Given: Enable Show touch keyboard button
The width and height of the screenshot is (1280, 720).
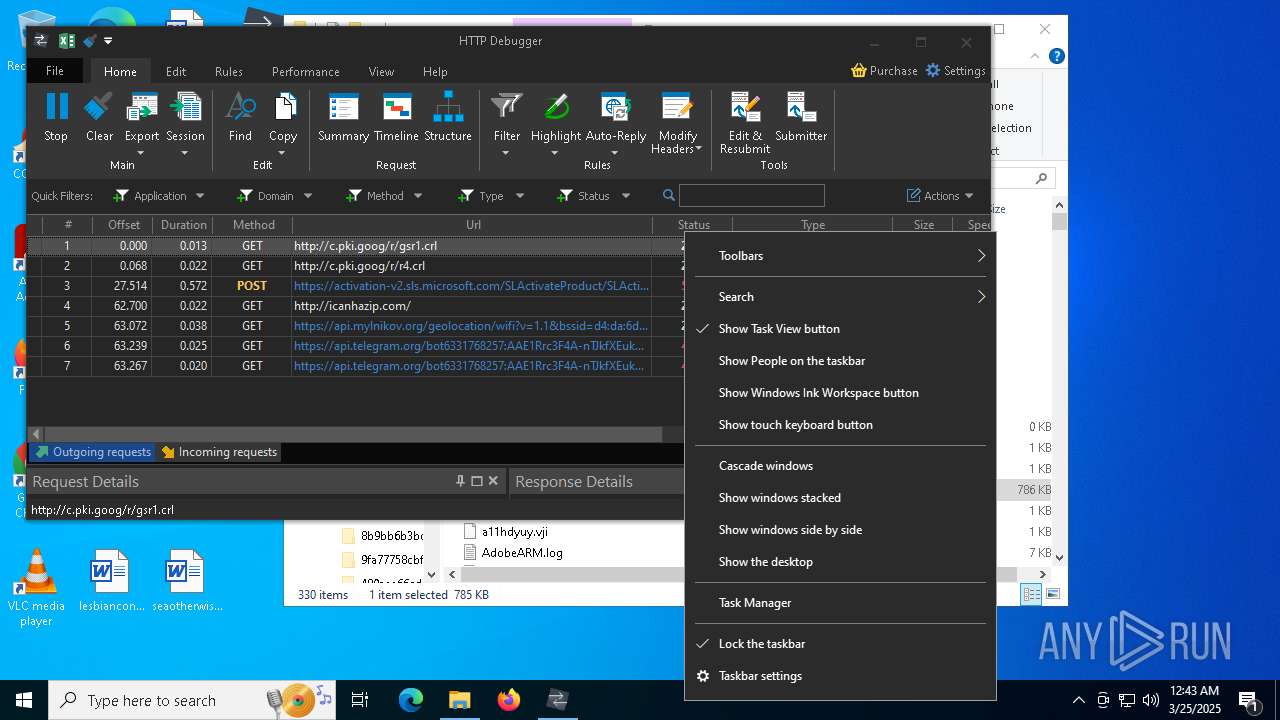Looking at the screenshot, I should 840,425.
